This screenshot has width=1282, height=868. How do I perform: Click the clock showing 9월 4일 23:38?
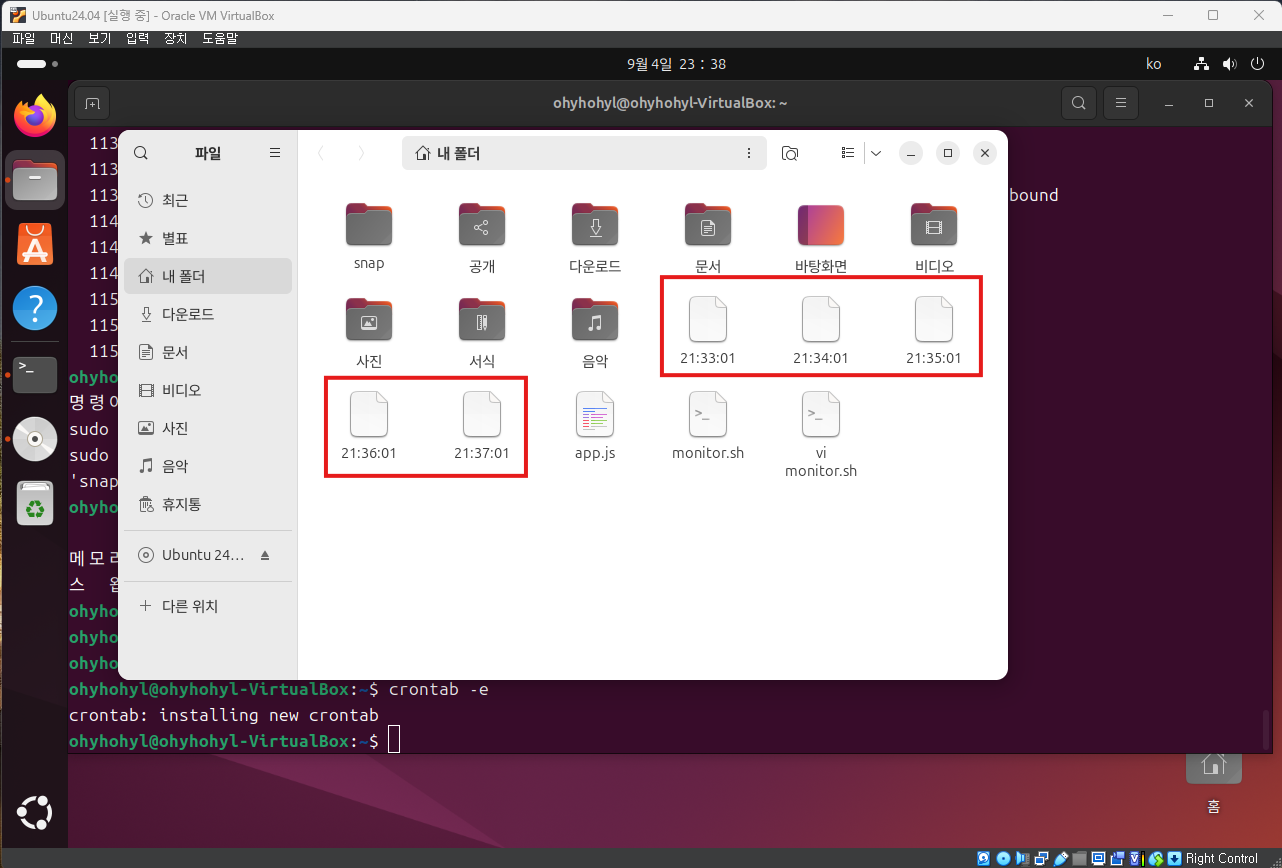tap(676, 64)
